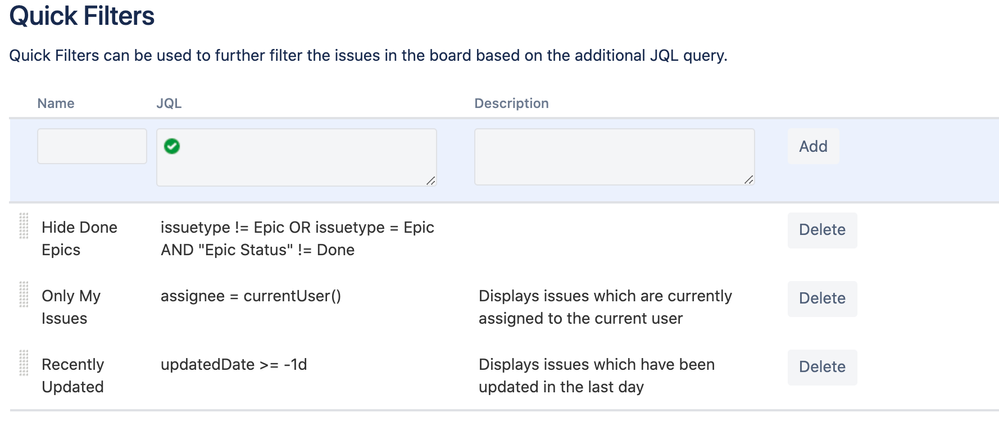The width and height of the screenshot is (999, 425).
Task: Click the drag handle for Only My Issues
Action: (x=24, y=296)
